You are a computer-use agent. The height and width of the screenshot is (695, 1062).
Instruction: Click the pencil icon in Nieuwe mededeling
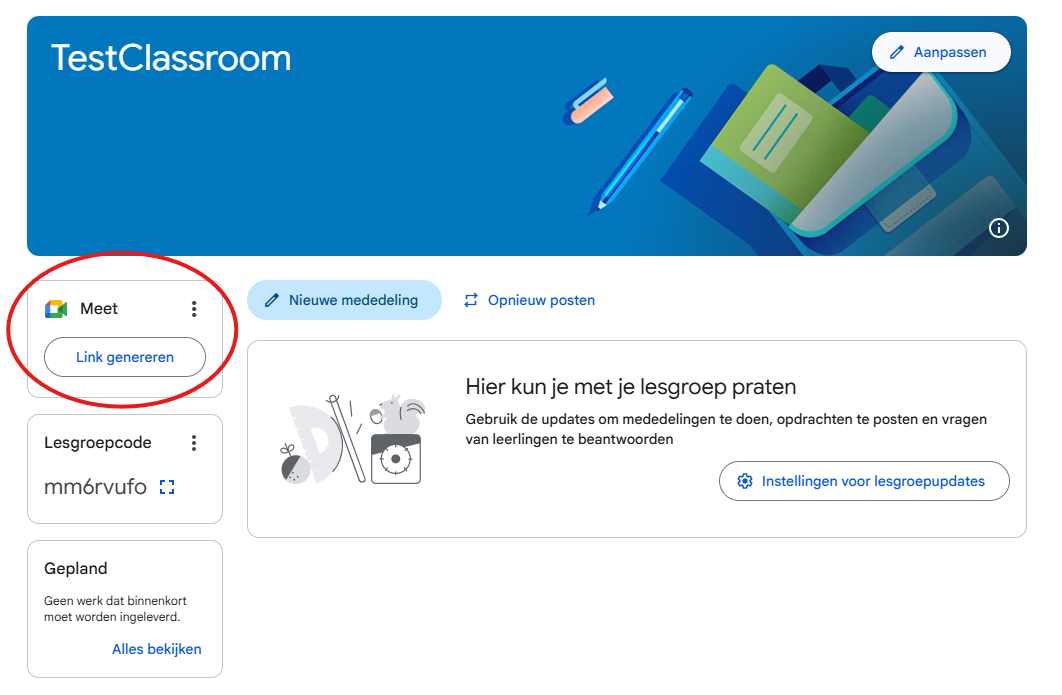coord(272,300)
